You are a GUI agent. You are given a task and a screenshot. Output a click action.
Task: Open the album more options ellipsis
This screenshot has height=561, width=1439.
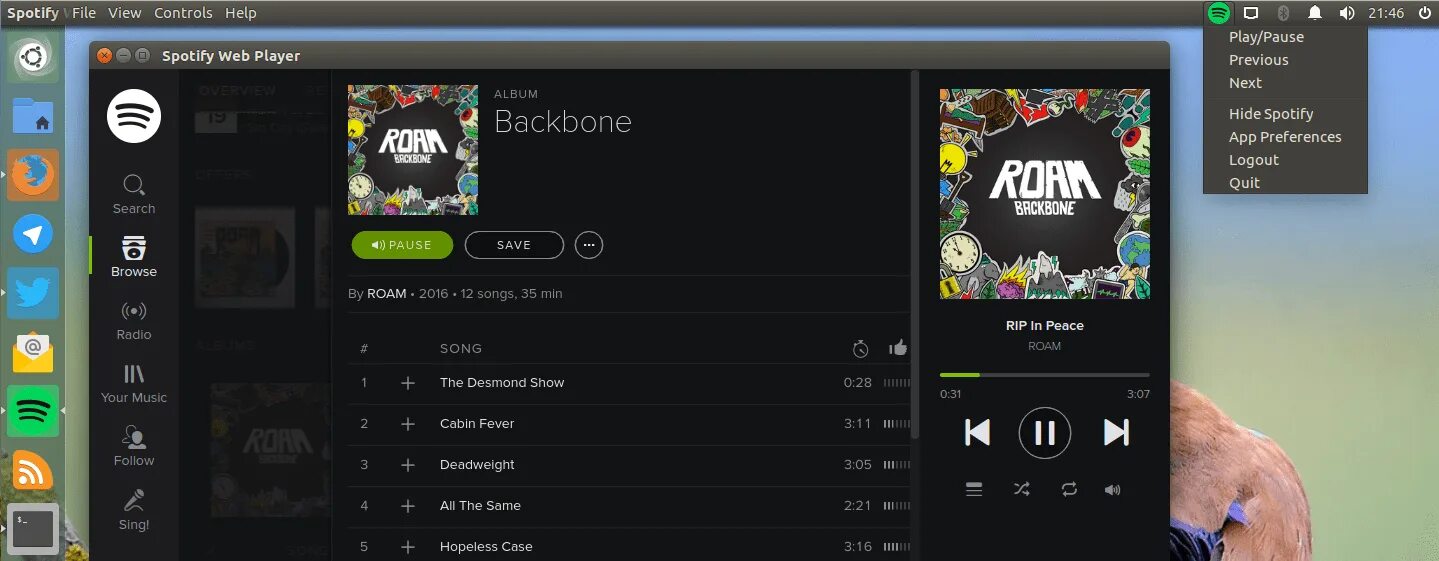589,245
